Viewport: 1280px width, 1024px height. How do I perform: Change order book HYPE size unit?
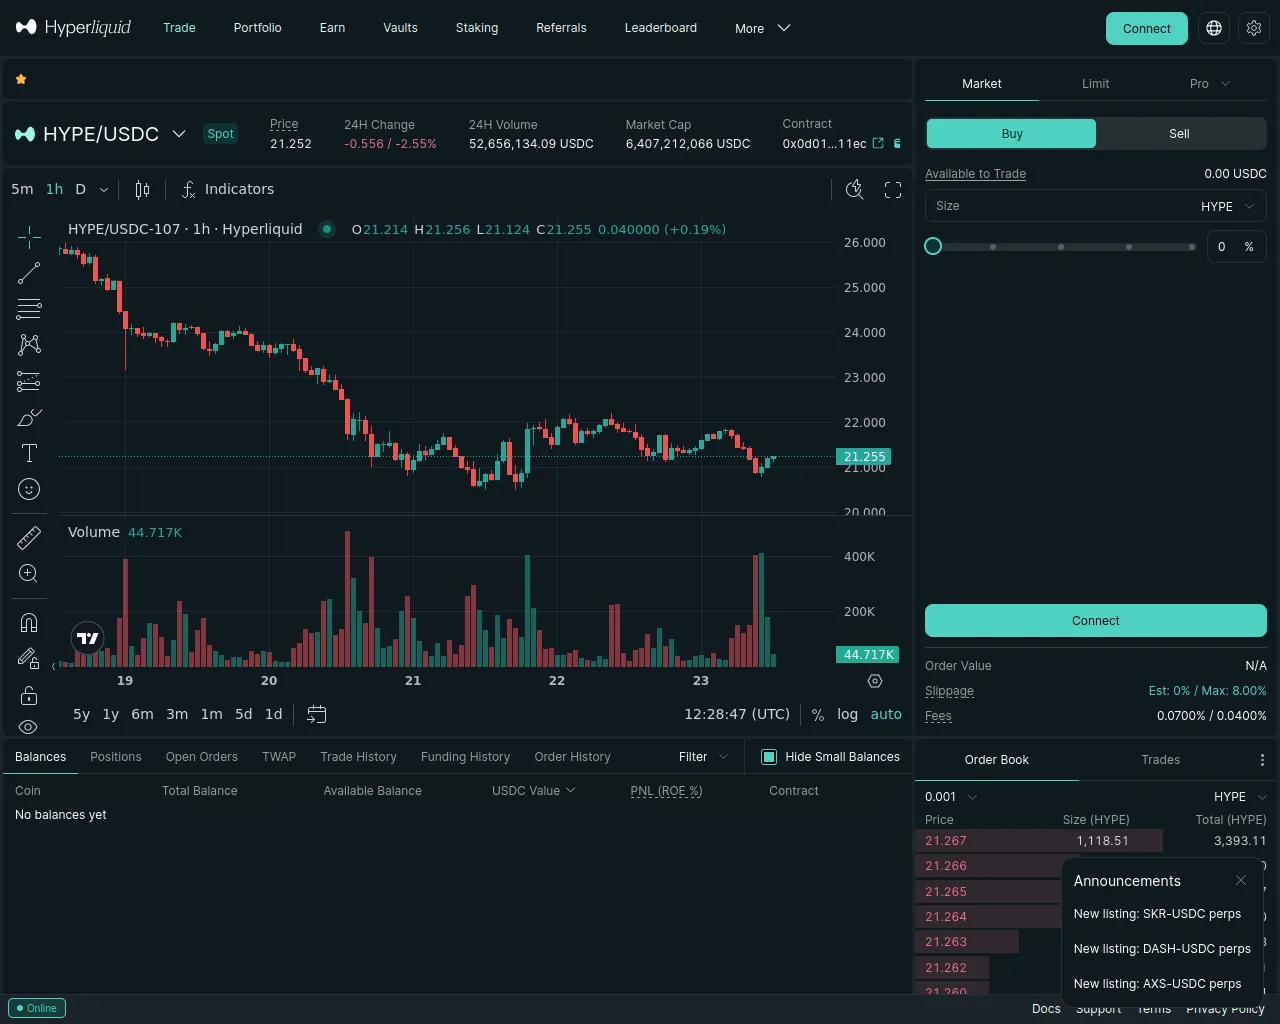point(1240,797)
